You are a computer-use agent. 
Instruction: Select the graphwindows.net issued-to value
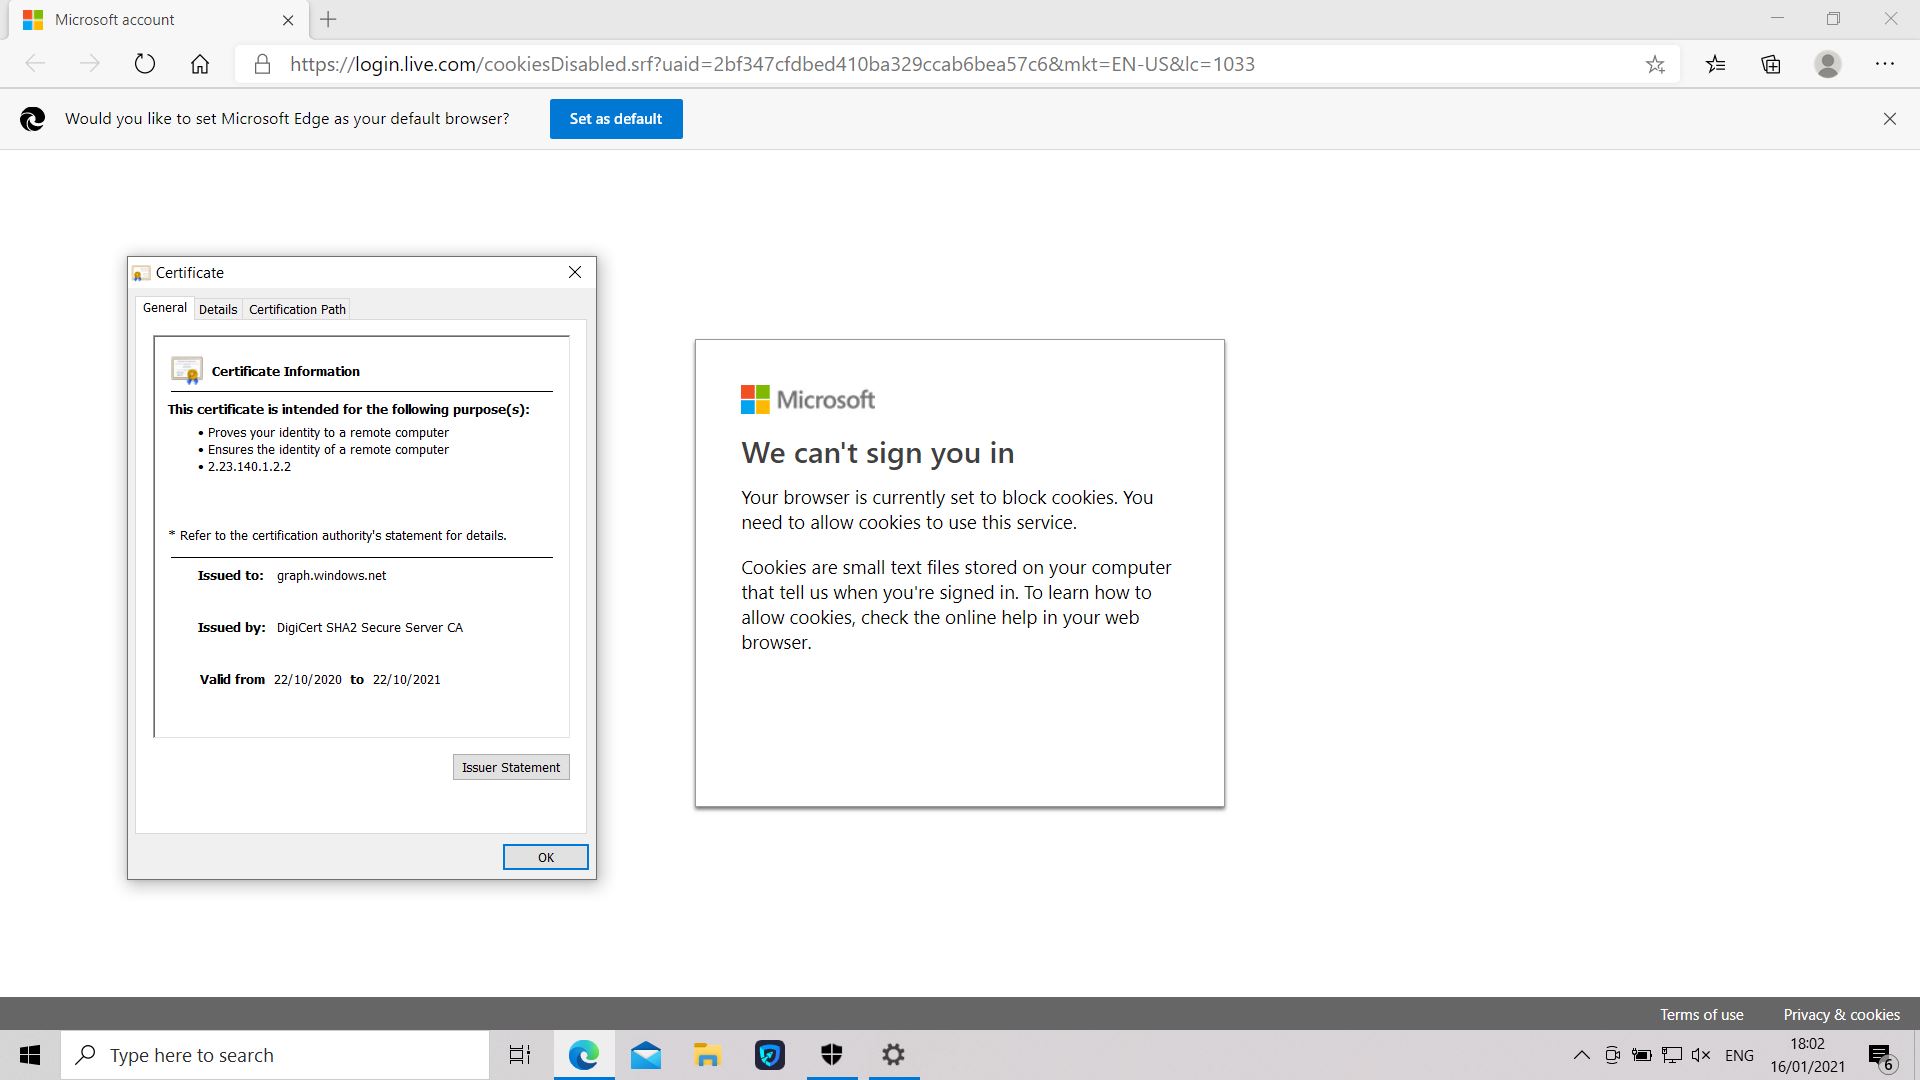[x=331, y=576]
